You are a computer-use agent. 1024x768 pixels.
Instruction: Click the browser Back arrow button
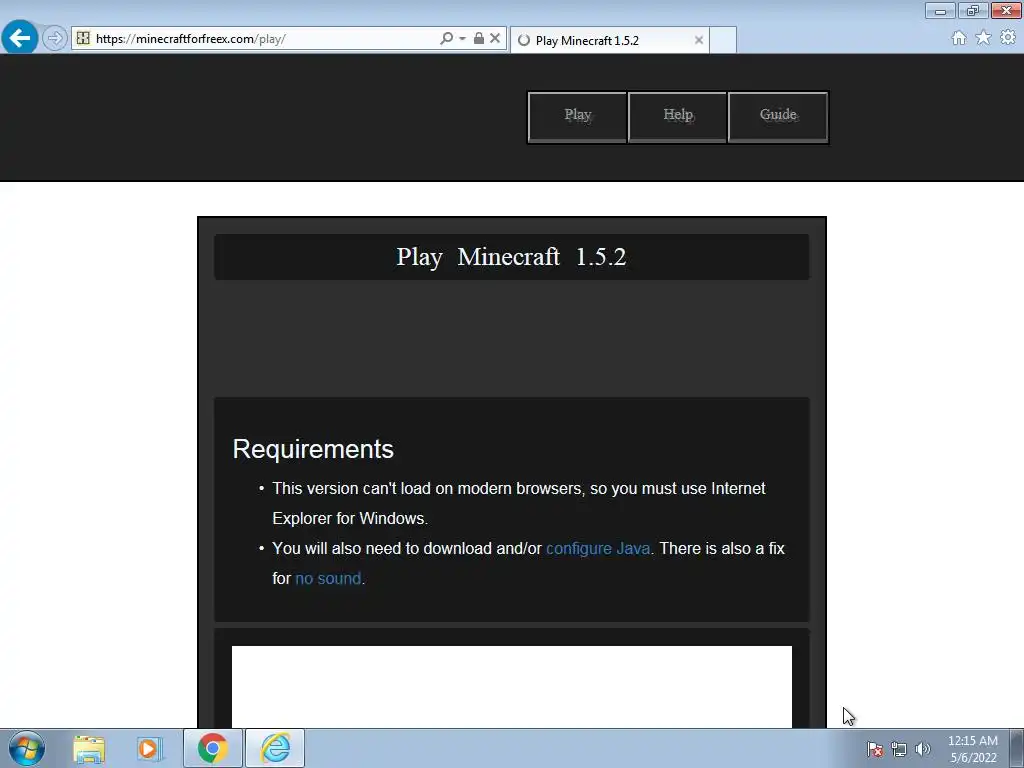click(x=20, y=38)
